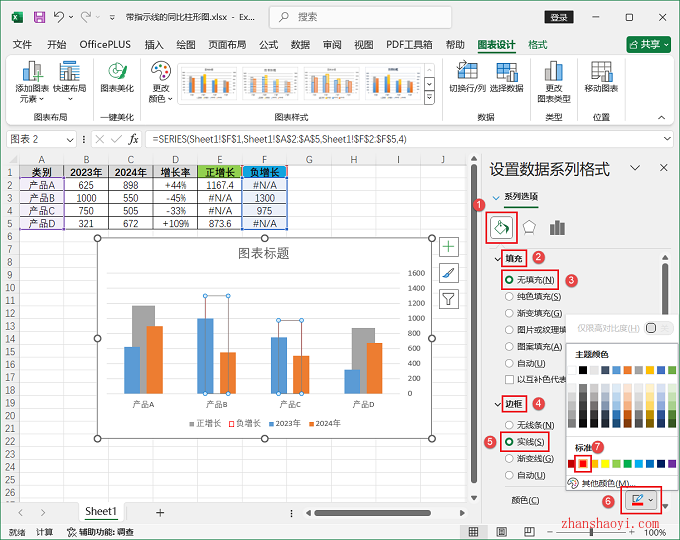Switch to the 格式 format ribbon tab
This screenshot has width=680, height=540.
coord(537,45)
